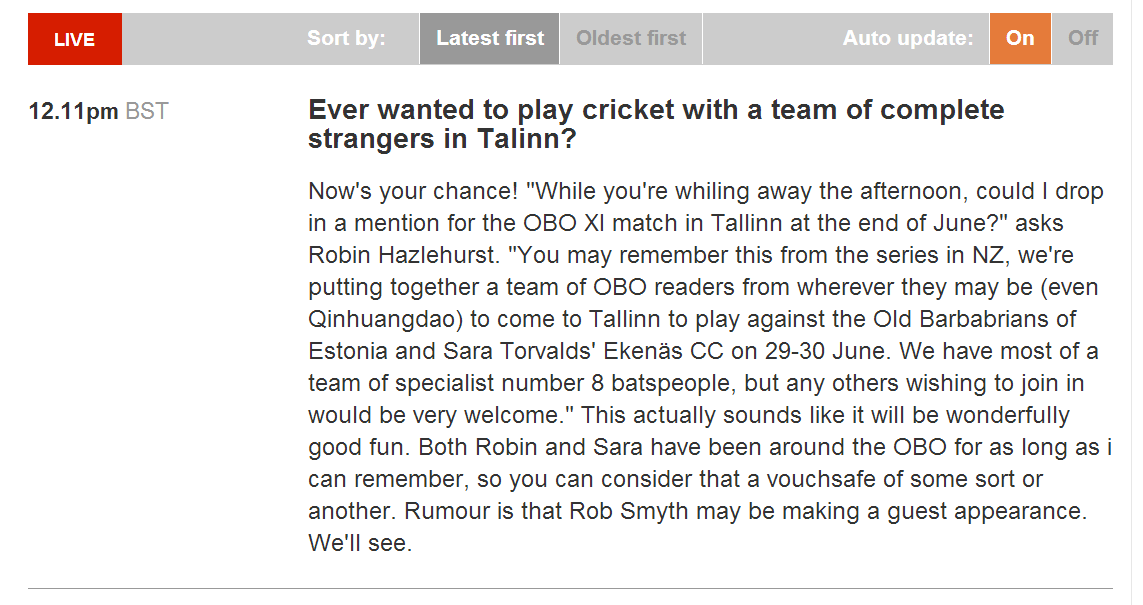Click the closing We'll see sentence
This screenshot has height=605, width=1143.
coord(360,543)
